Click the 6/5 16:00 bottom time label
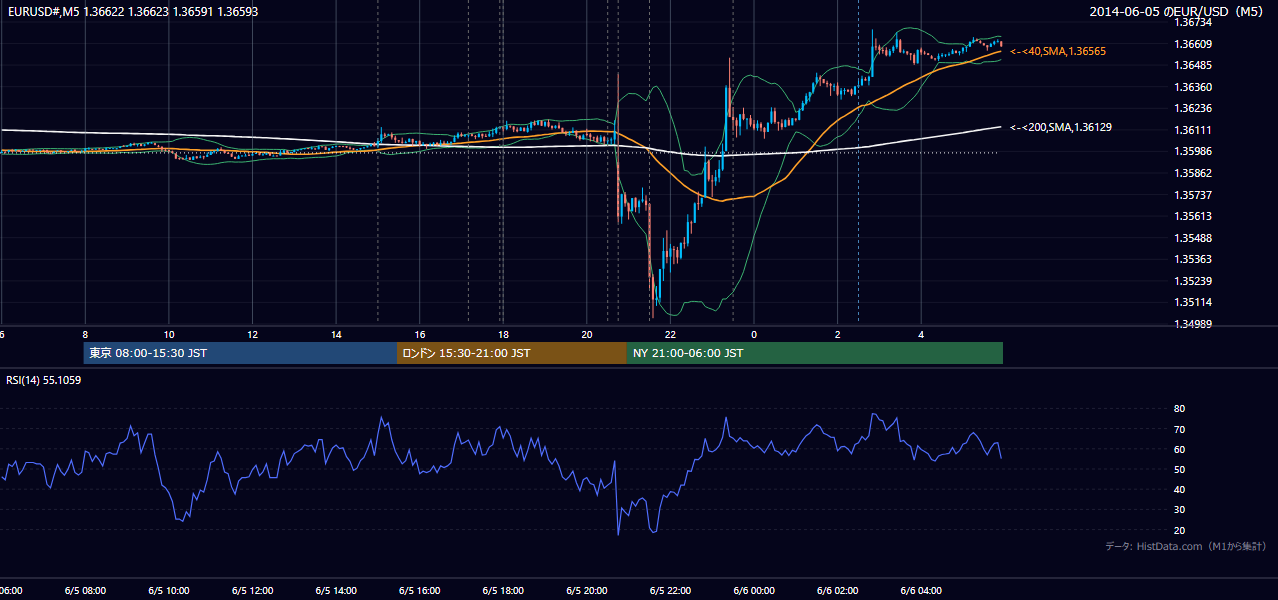Screen dimensions: 1278x600 [419, 590]
